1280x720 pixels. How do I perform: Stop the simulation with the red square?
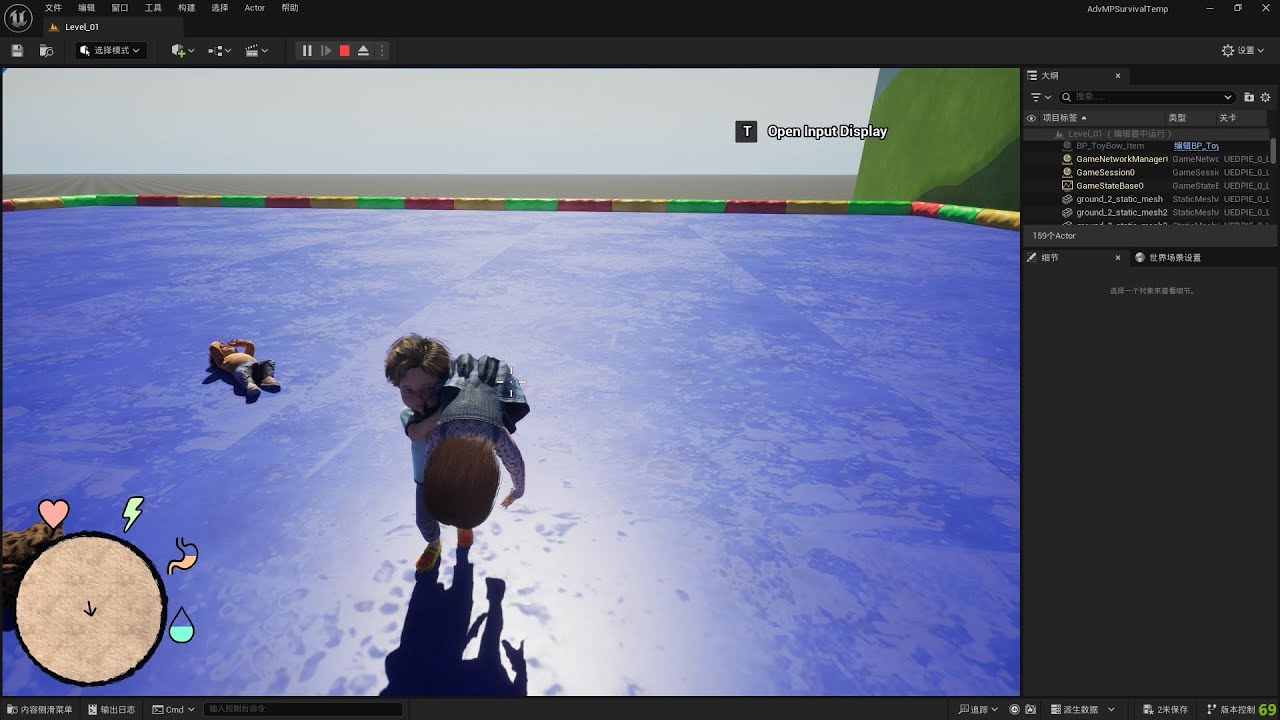pyautogui.click(x=345, y=50)
